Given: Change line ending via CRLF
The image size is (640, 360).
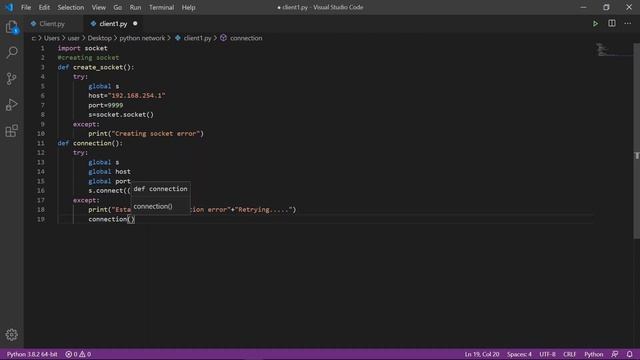Looking at the screenshot, I should 569,354.
